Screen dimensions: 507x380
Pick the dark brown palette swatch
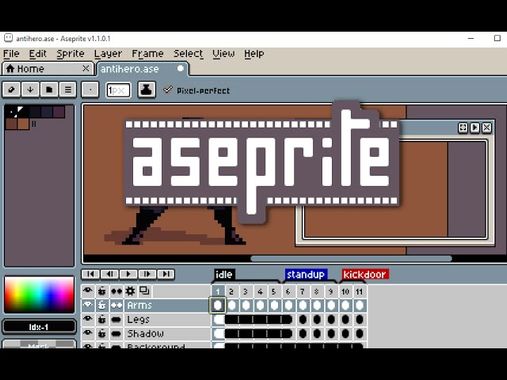pos(12,124)
